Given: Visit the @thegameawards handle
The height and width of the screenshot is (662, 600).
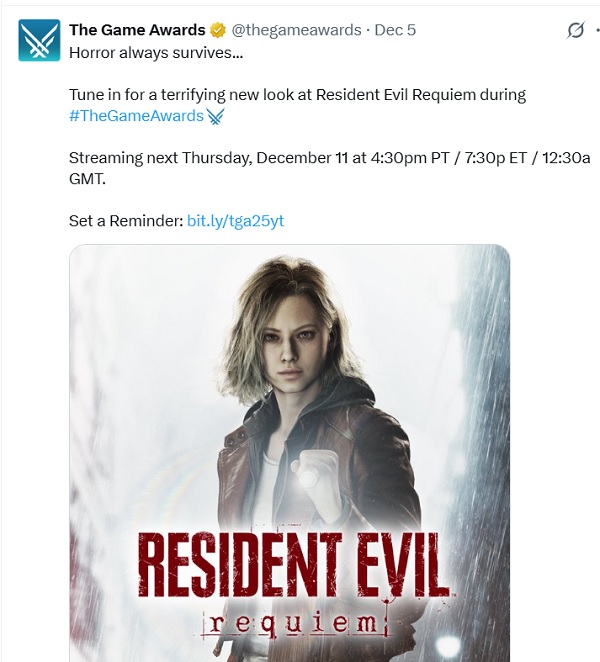Looking at the screenshot, I should click(296, 30).
